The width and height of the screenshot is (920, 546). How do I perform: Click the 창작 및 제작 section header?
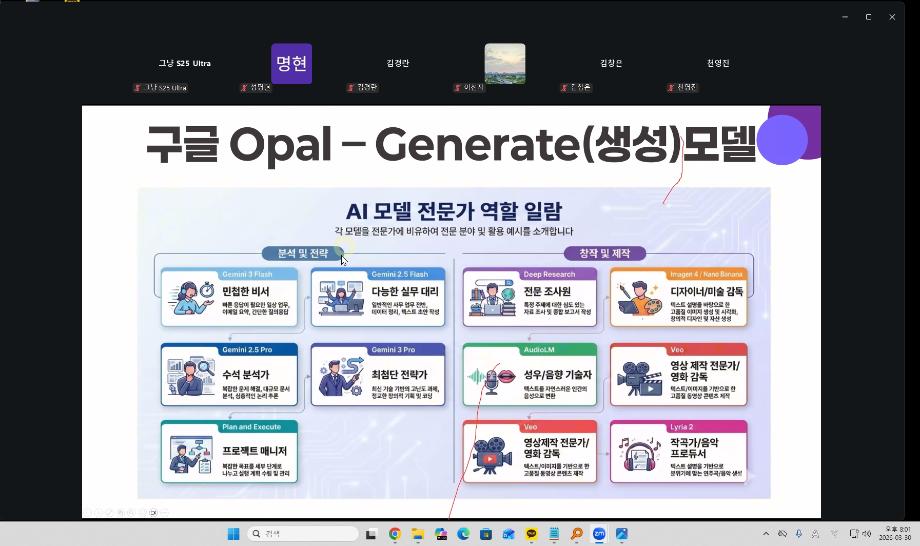605,253
